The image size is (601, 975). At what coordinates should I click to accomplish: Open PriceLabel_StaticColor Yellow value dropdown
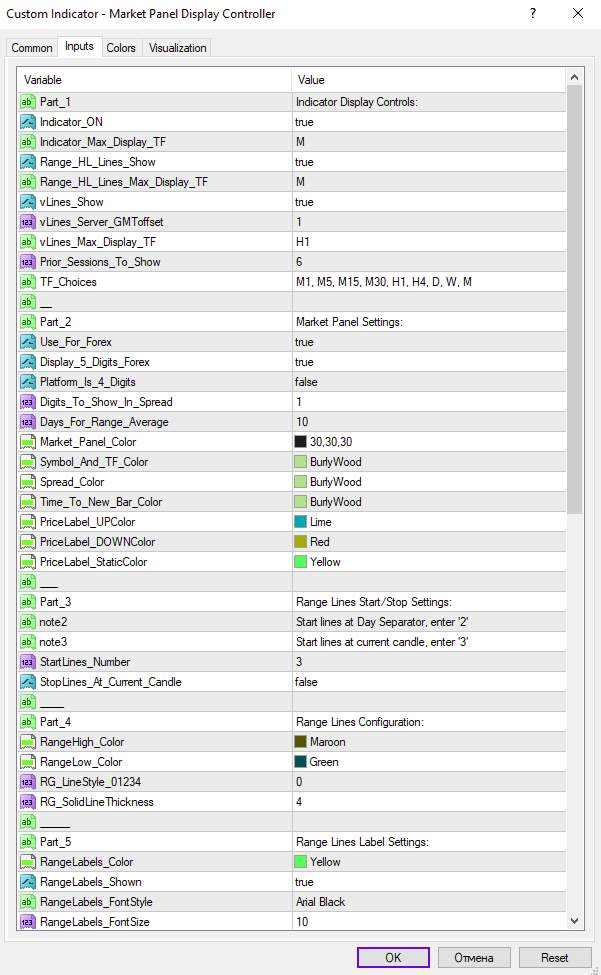tap(429, 561)
